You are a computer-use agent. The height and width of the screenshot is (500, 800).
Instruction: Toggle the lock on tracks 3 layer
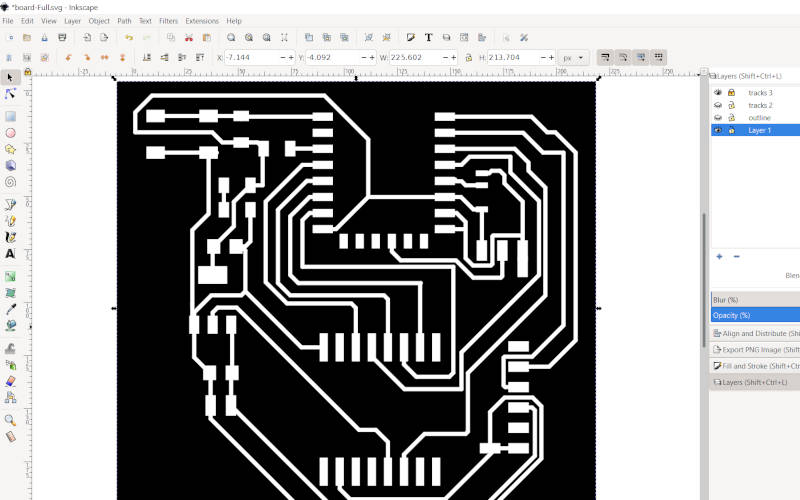point(731,92)
